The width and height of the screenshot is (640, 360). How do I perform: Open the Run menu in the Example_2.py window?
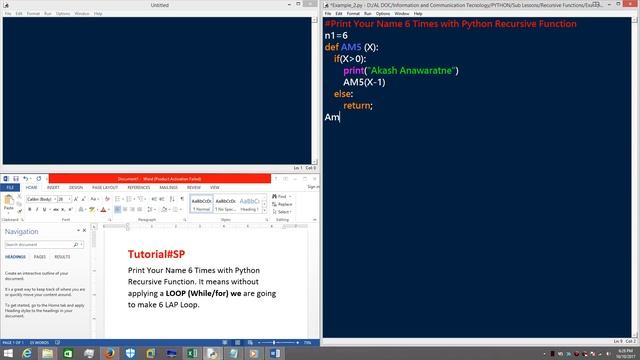coord(368,13)
